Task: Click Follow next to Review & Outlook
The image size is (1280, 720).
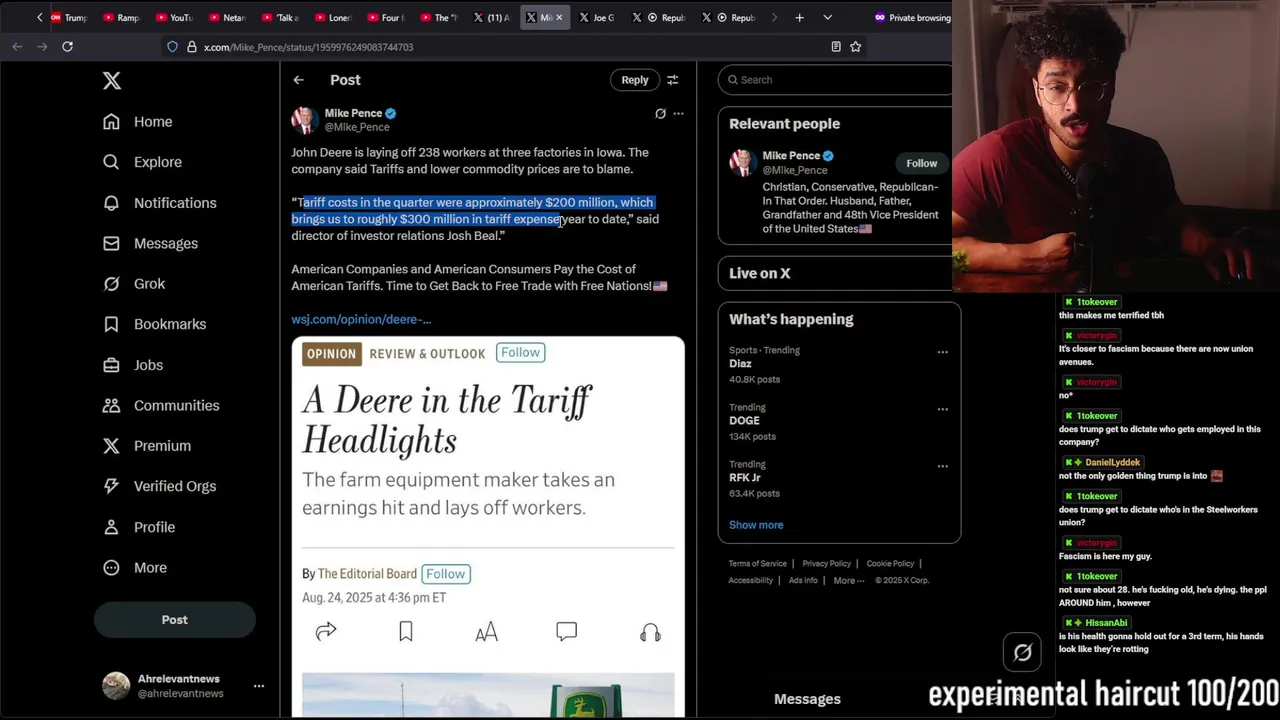Action: coord(521,352)
